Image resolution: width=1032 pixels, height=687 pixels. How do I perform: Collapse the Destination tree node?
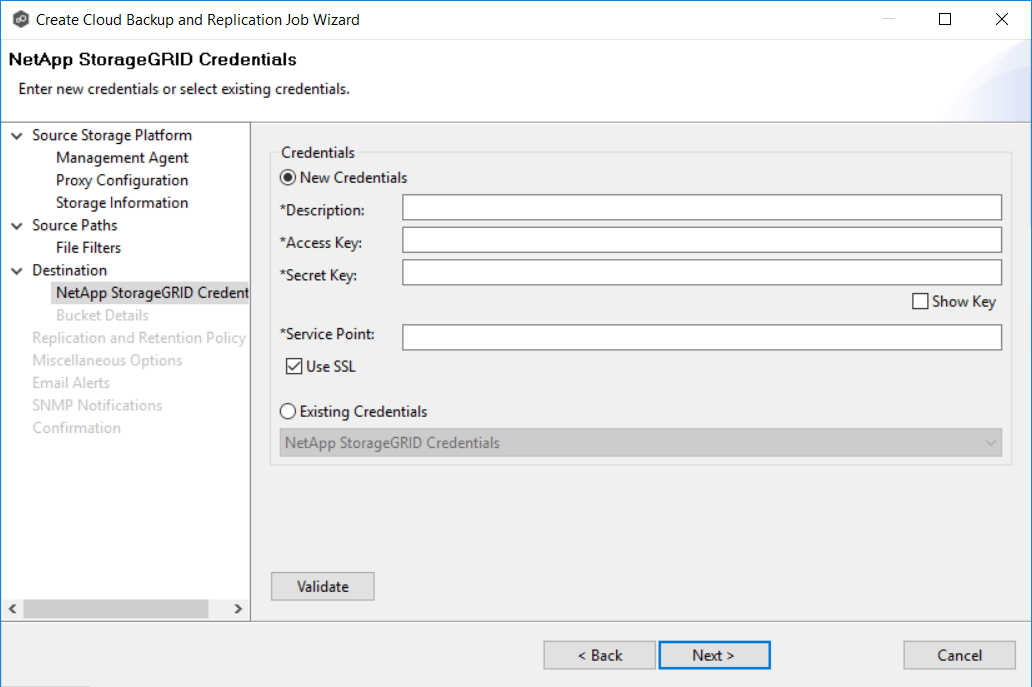coord(17,270)
